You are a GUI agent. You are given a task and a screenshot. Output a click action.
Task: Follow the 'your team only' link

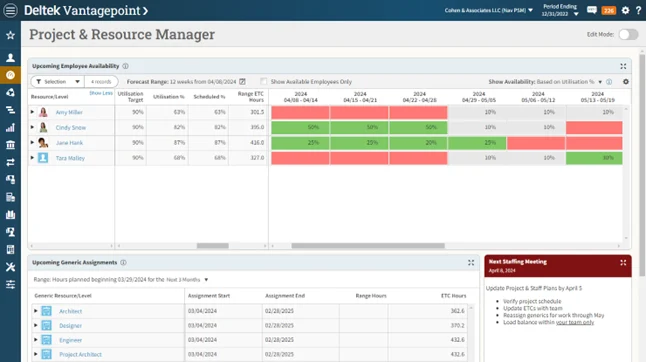click(x=575, y=322)
